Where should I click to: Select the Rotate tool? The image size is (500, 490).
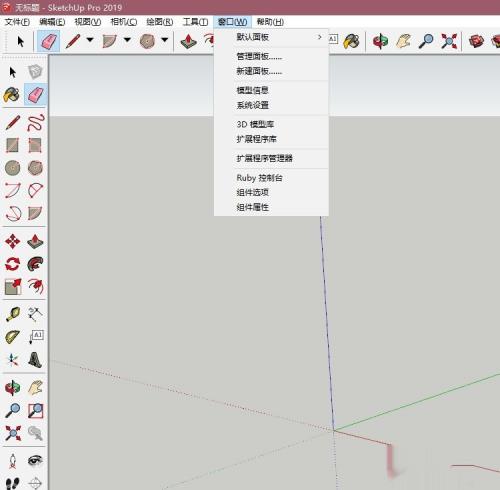pos(13,264)
